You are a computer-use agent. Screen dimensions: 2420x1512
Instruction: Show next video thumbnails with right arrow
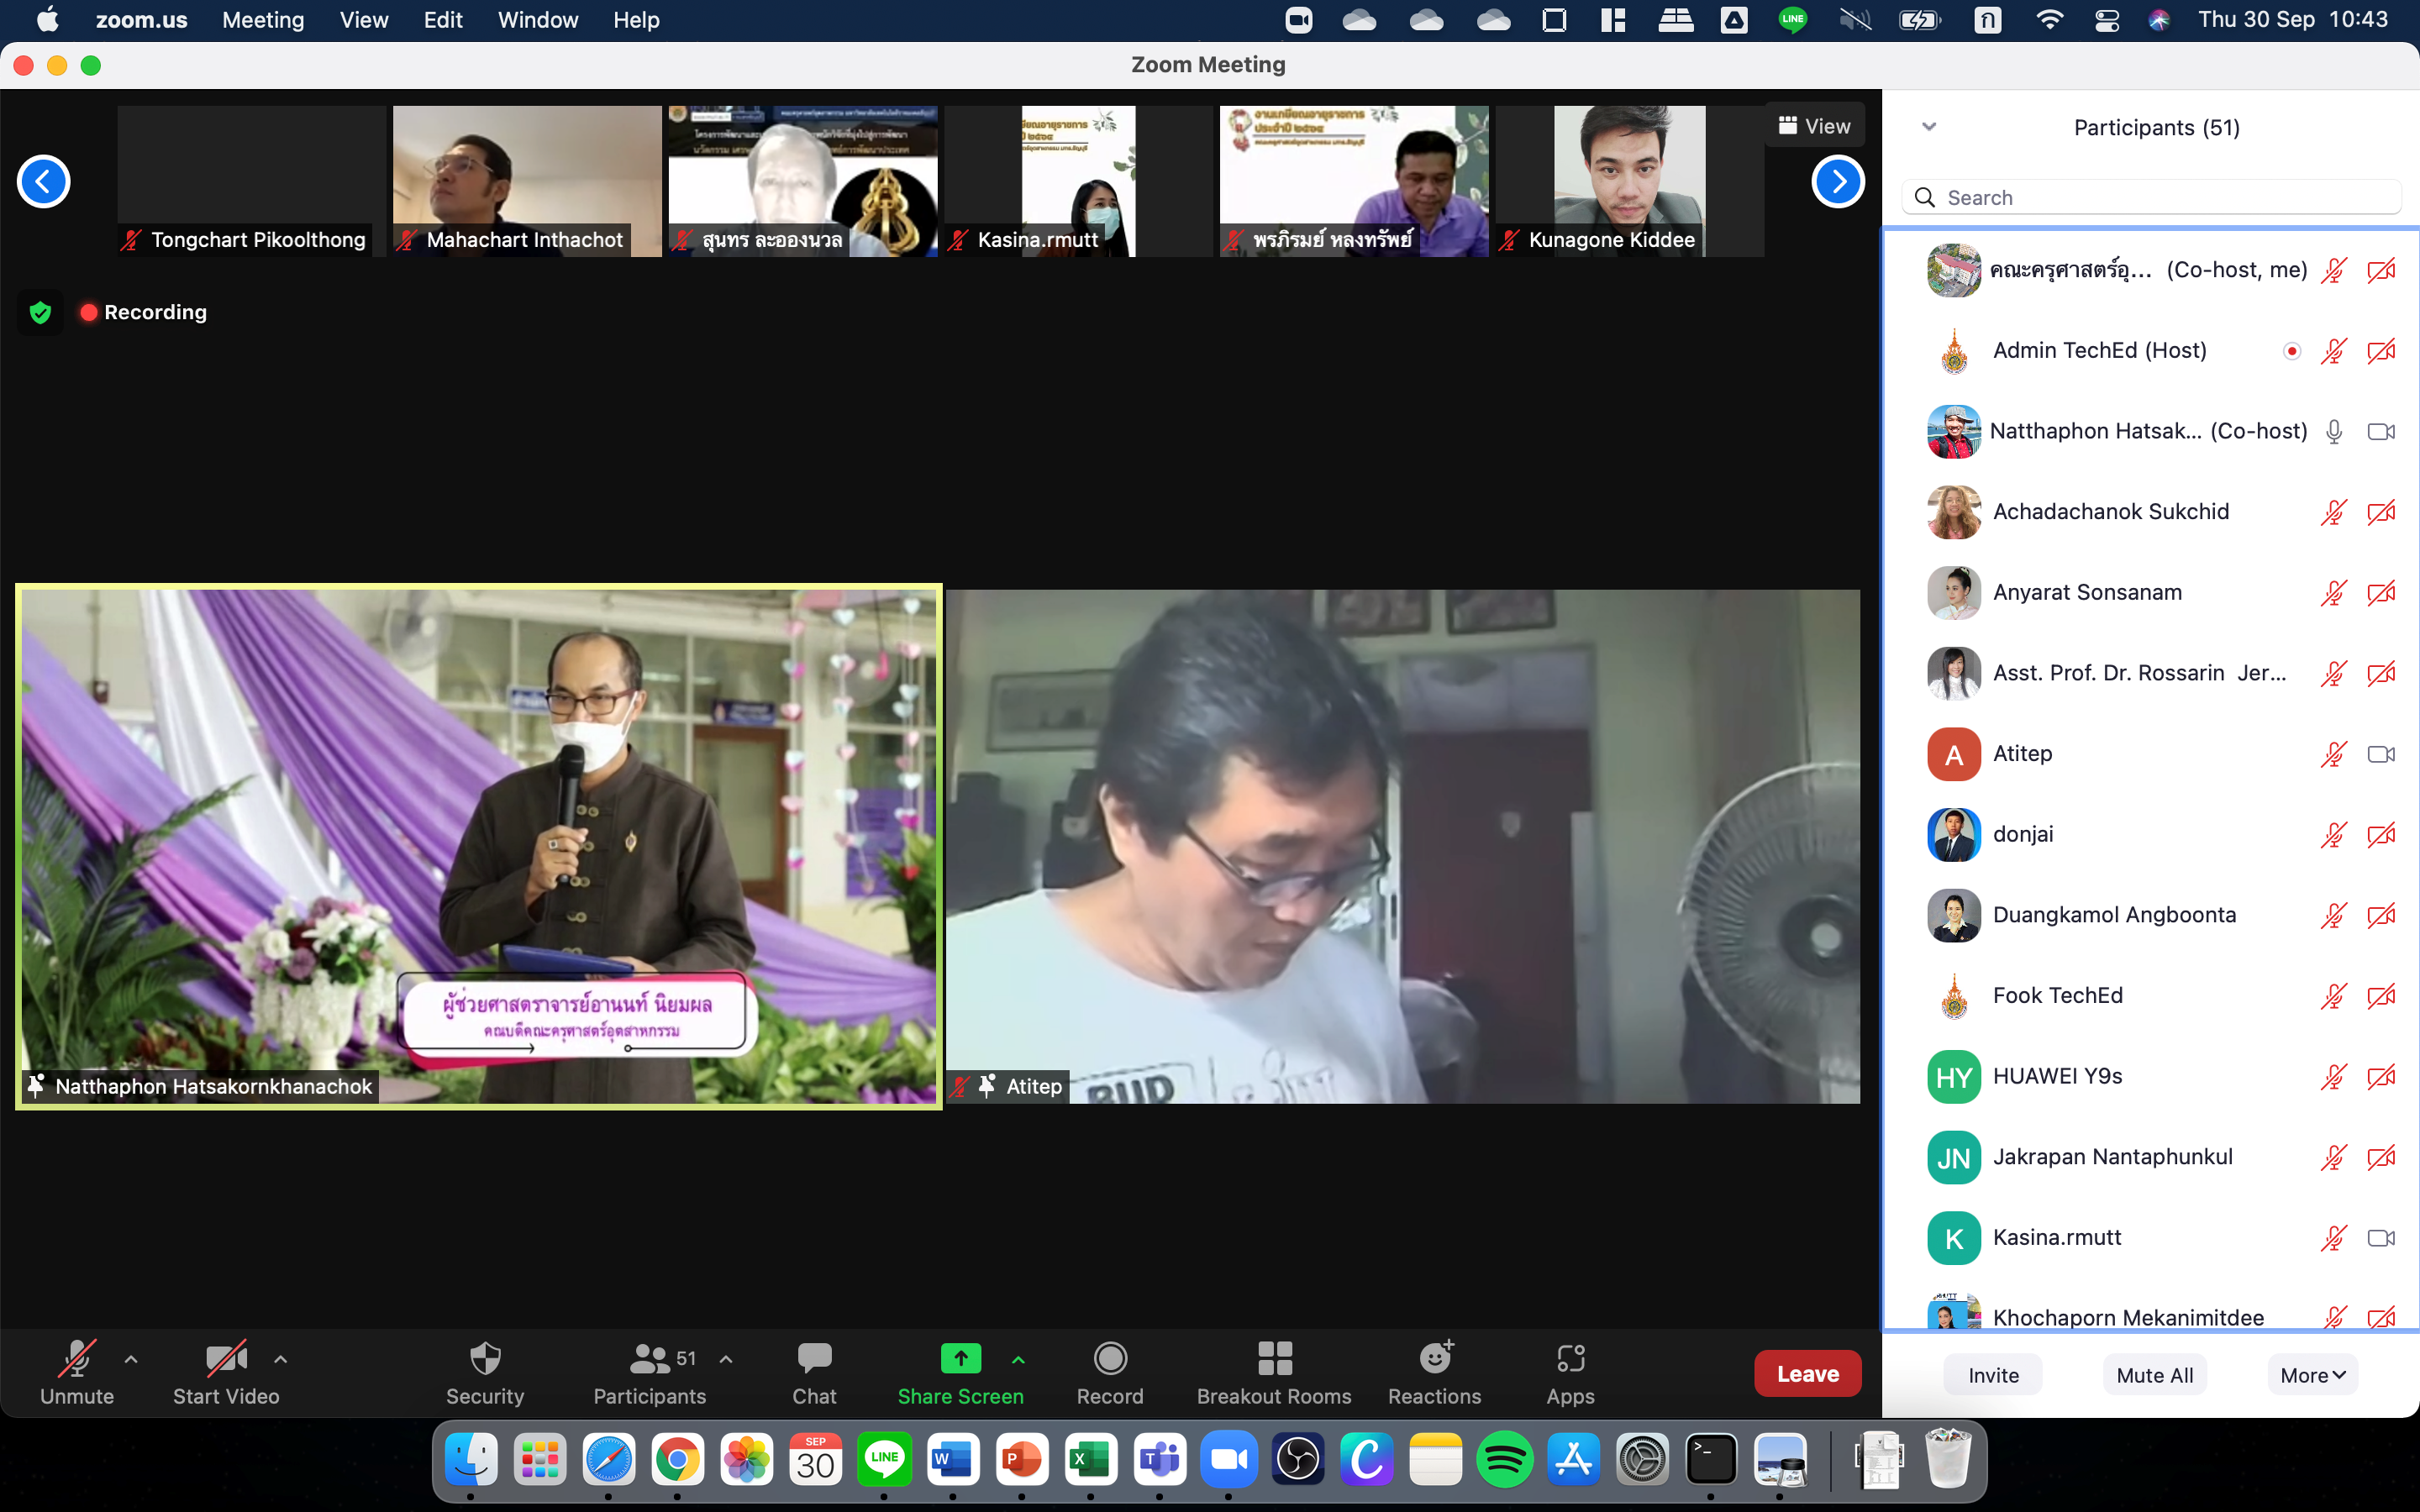pyautogui.click(x=1837, y=182)
